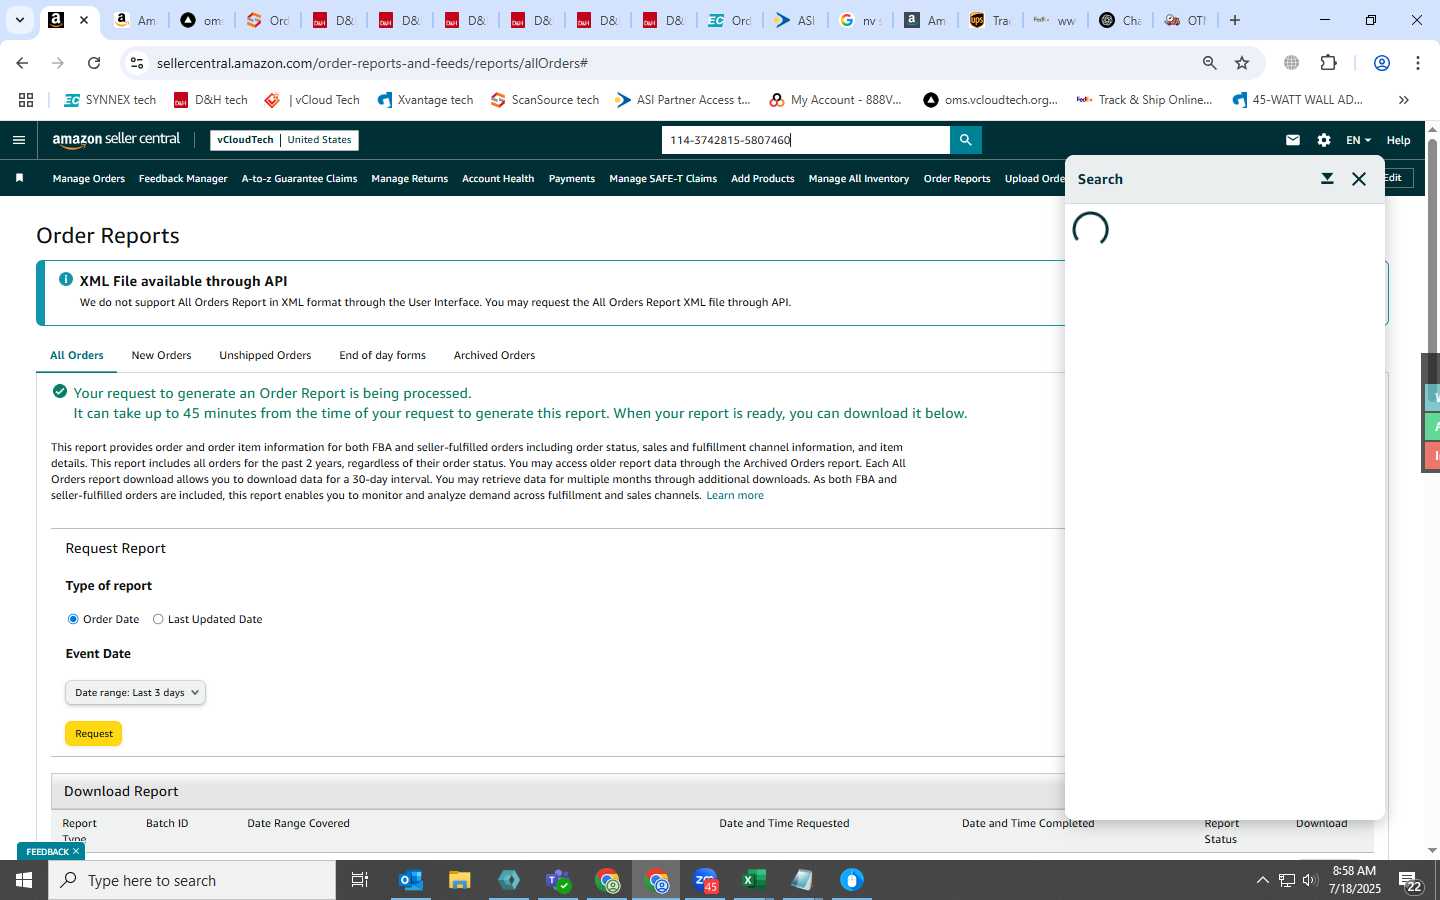Open Microsoft Teams from the taskbar
Screen dimensions: 1440x900
click(x=558, y=880)
